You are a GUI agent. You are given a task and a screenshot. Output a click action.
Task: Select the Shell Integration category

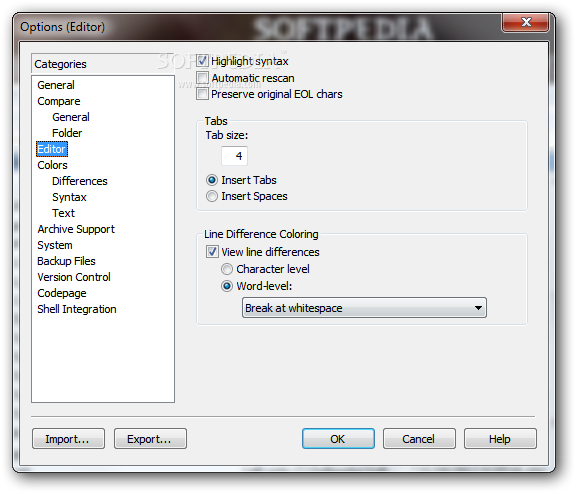(x=77, y=309)
